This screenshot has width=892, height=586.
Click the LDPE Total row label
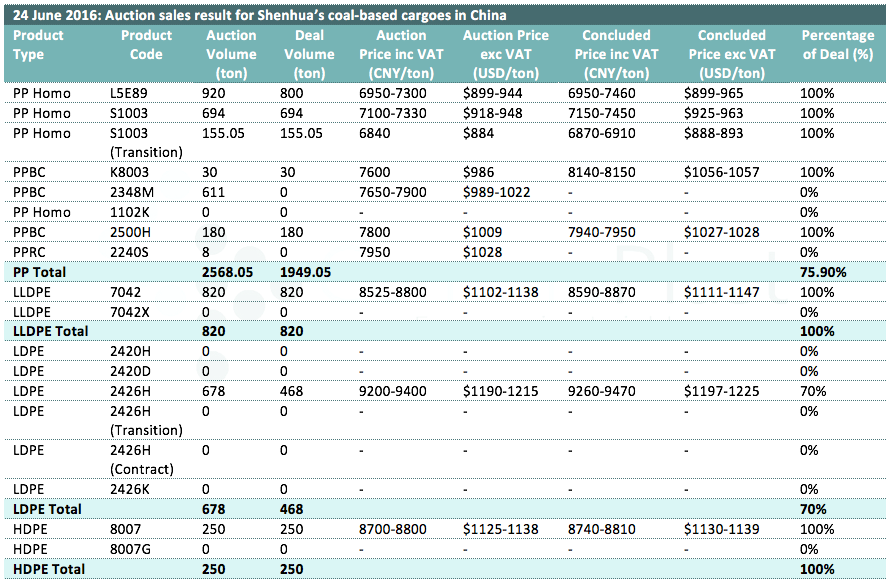[46, 509]
